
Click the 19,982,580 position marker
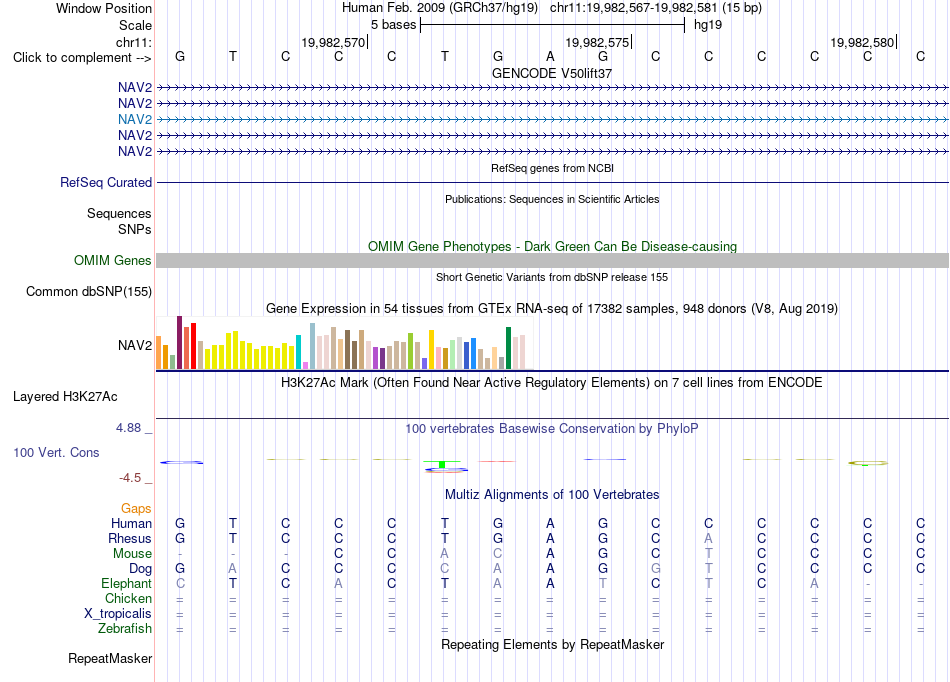(862, 42)
